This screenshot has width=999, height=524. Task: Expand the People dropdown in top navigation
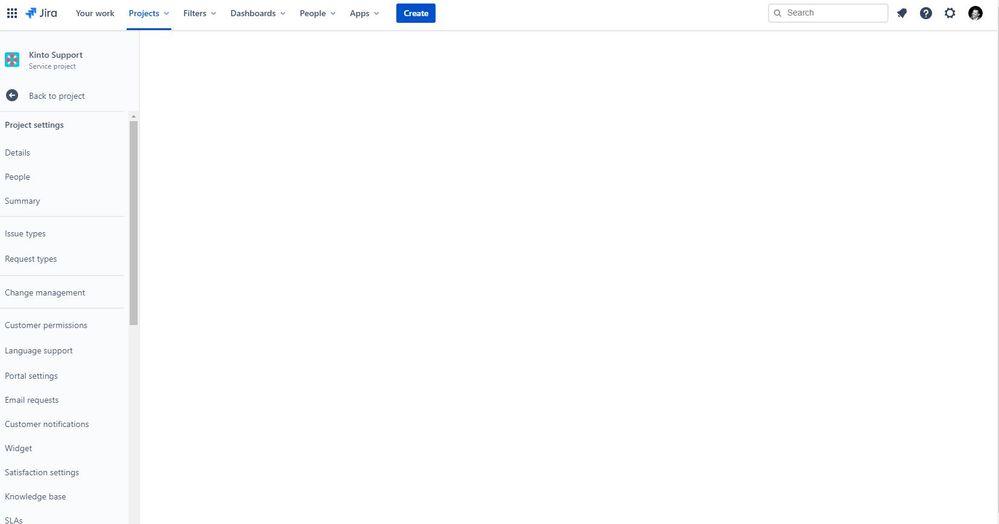pos(317,13)
